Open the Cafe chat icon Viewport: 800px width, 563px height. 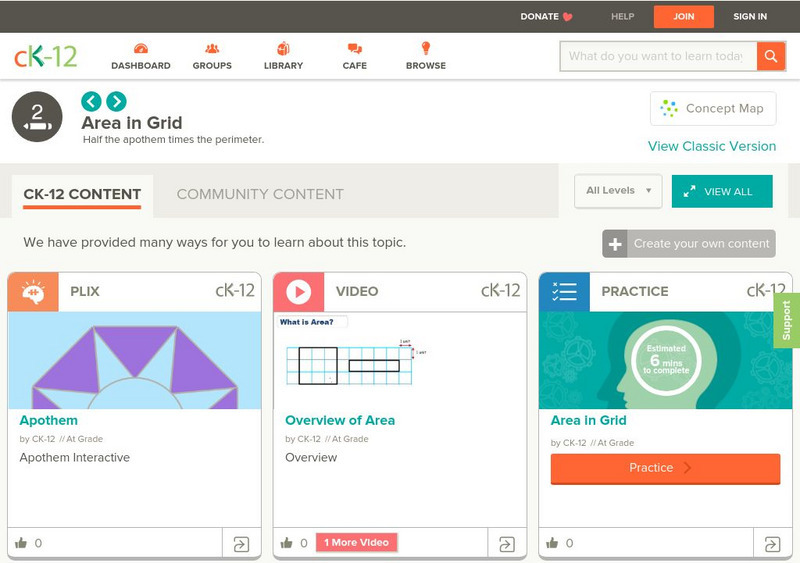355,49
